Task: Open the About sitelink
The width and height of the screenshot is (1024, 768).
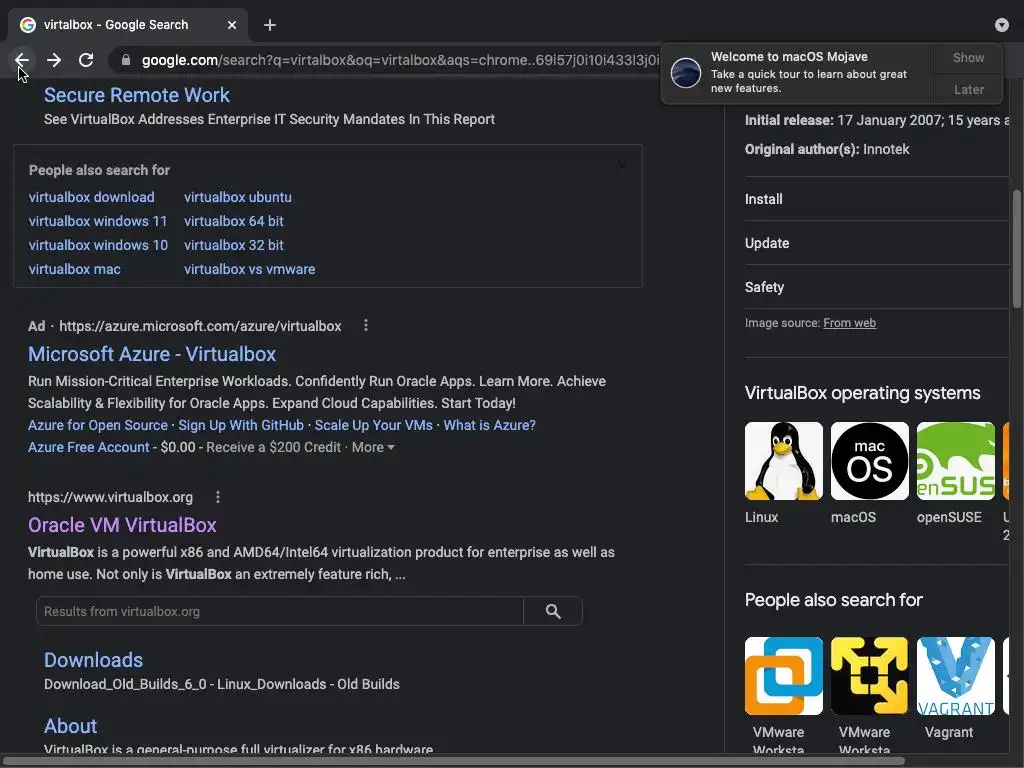Action: click(71, 726)
